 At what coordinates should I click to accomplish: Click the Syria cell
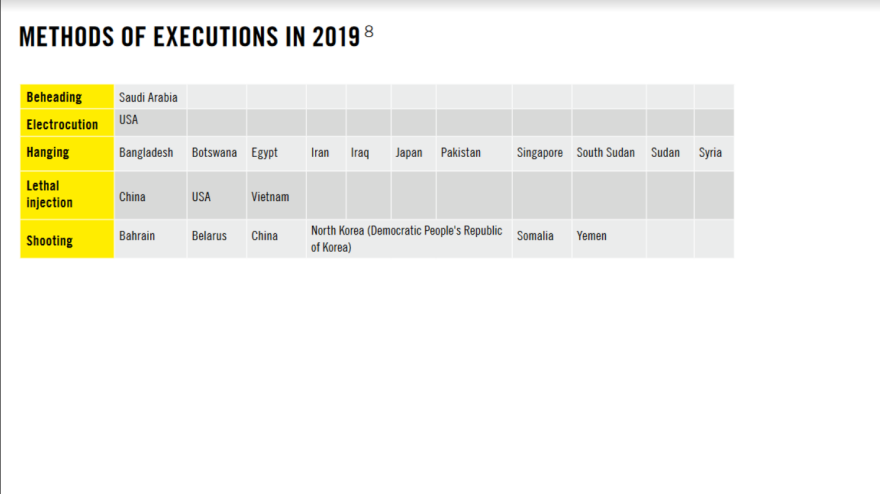click(x=710, y=153)
